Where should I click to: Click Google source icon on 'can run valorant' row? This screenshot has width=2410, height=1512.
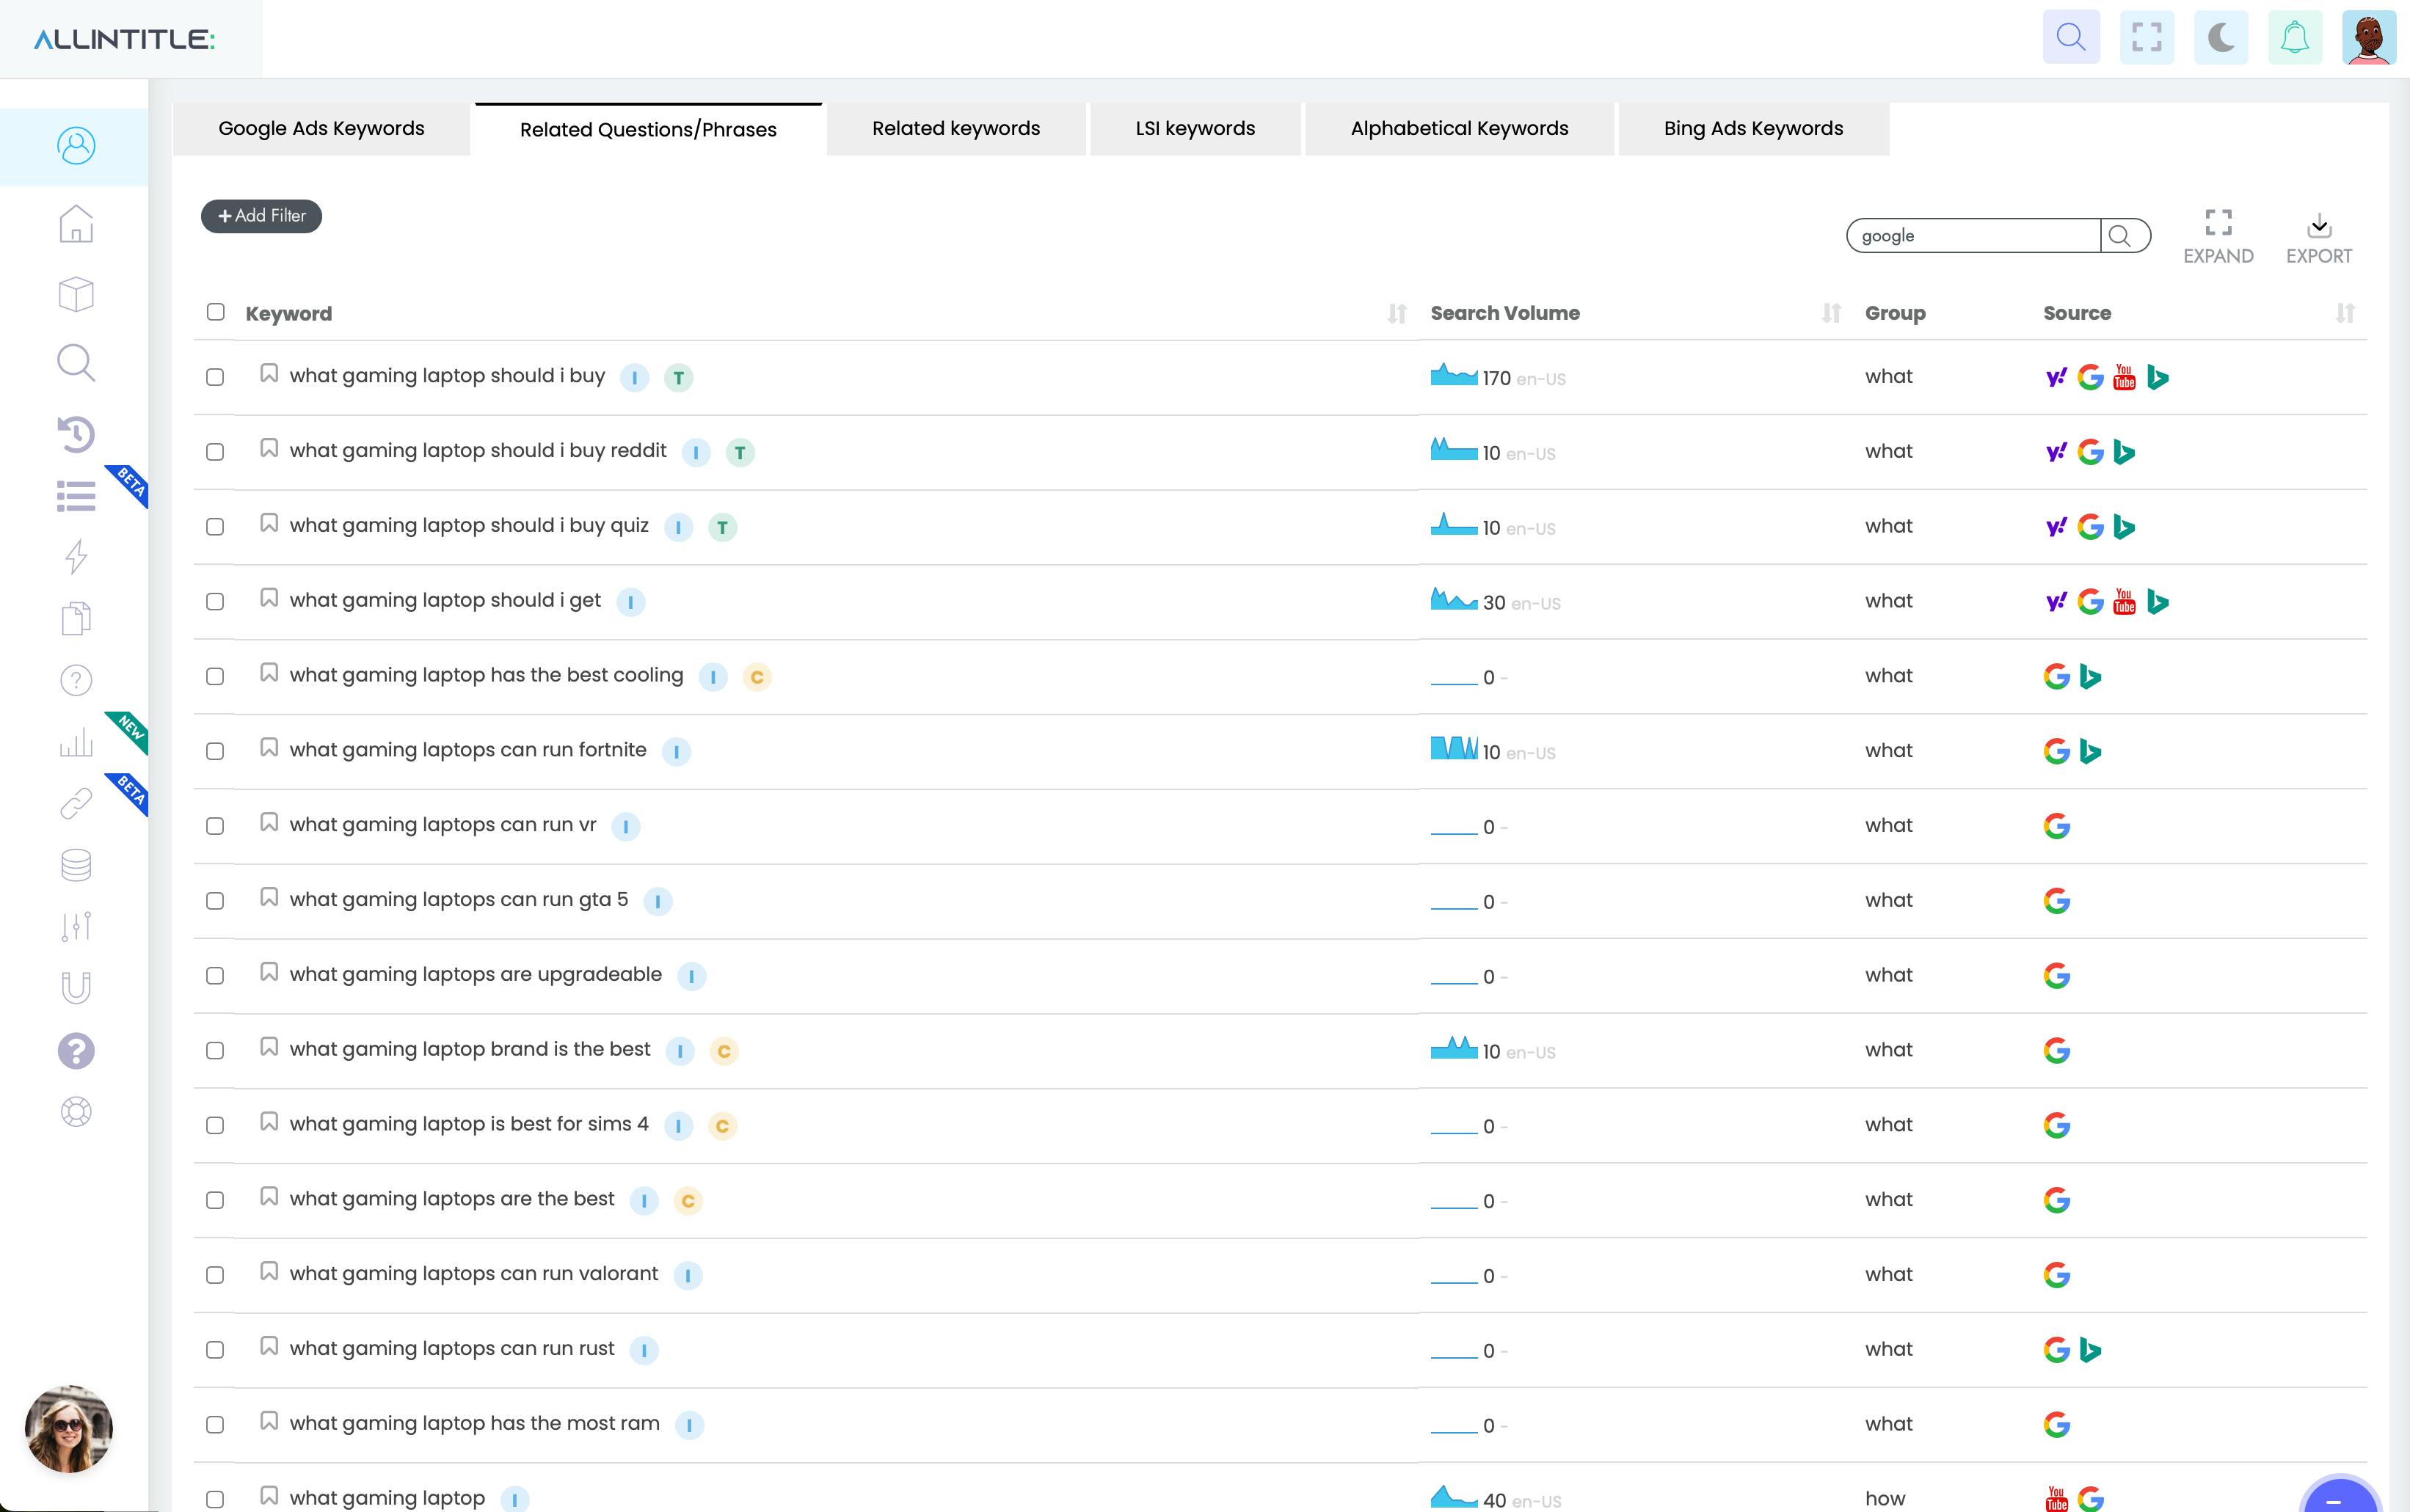pyautogui.click(x=2056, y=1275)
